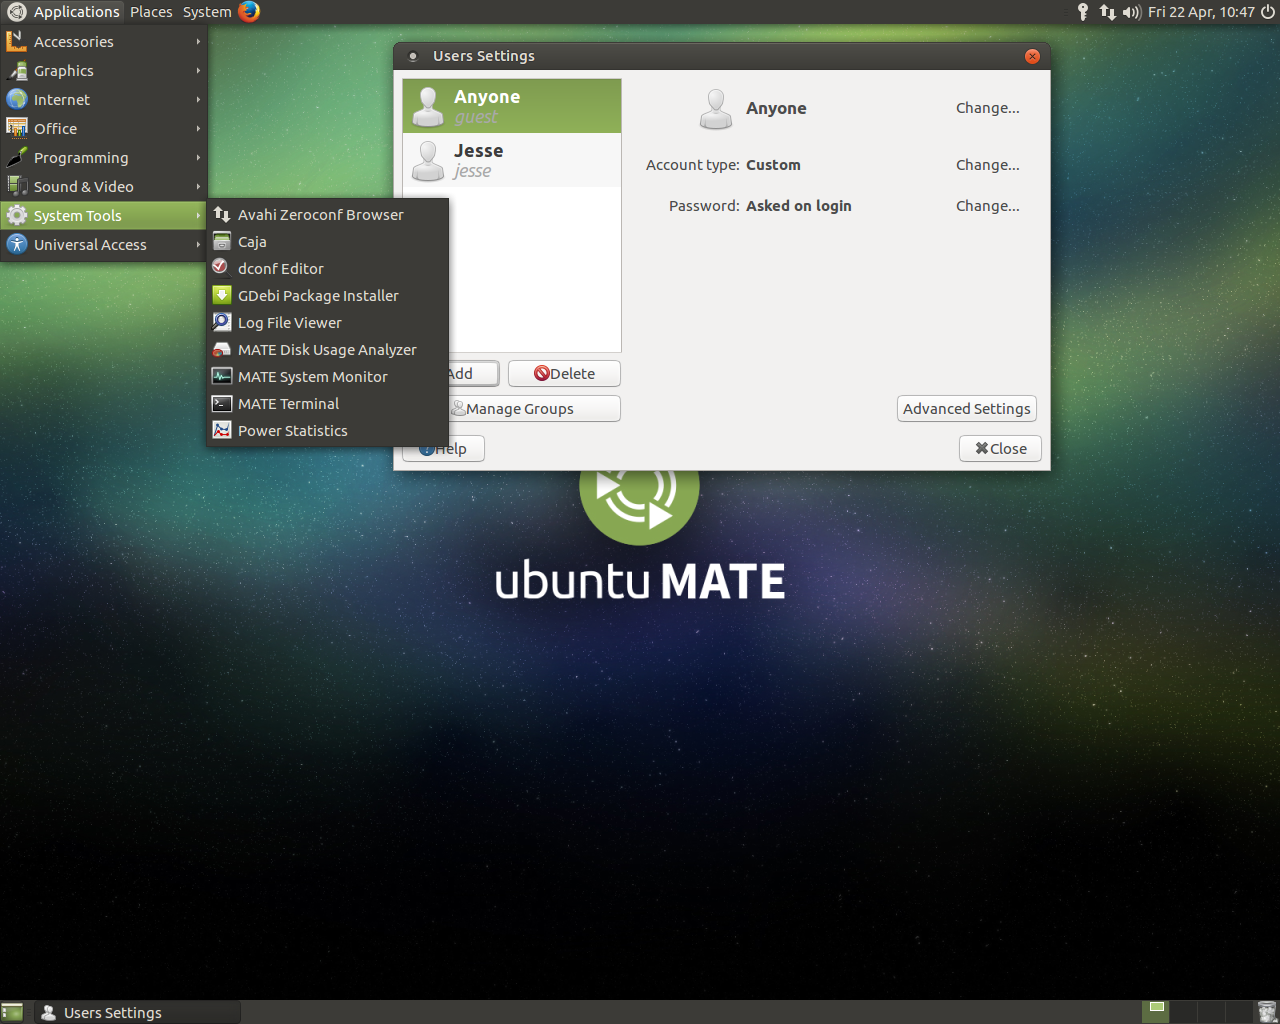Click the Delete user button
The width and height of the screenshot is (1280, 1024).
(x=564, y=374)
